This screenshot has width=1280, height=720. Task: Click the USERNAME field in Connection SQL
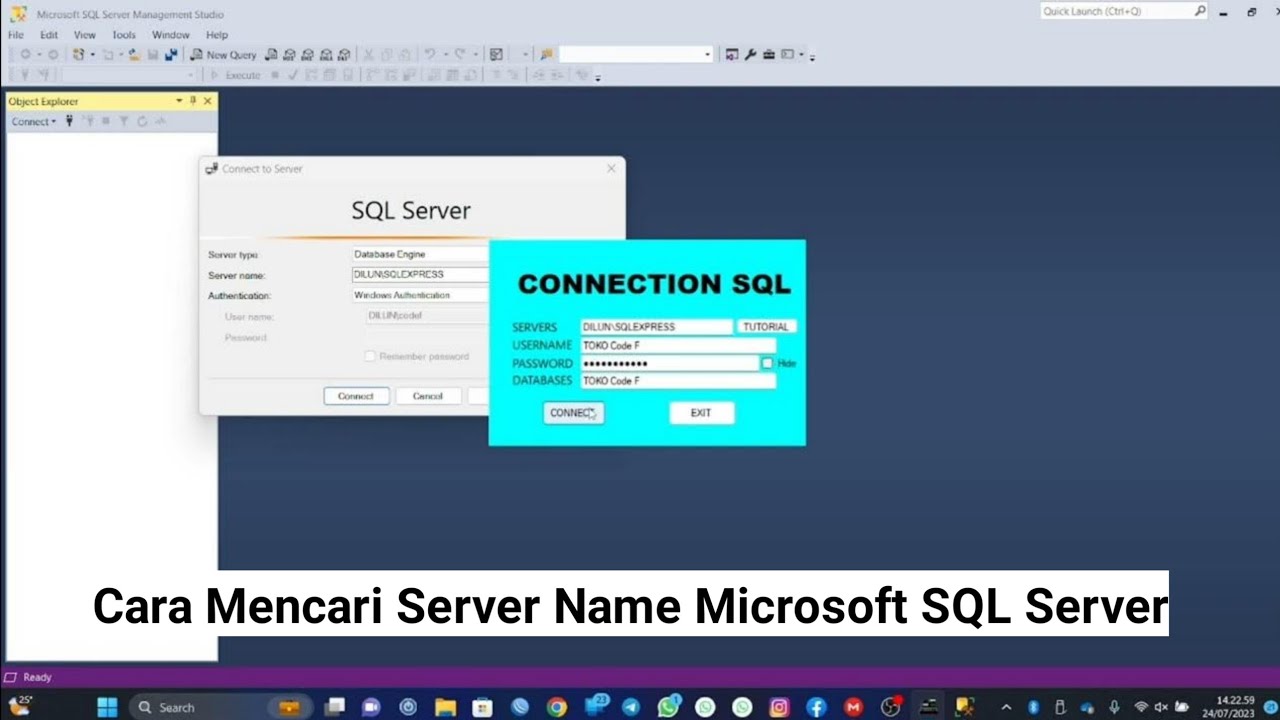pos(678,345)
